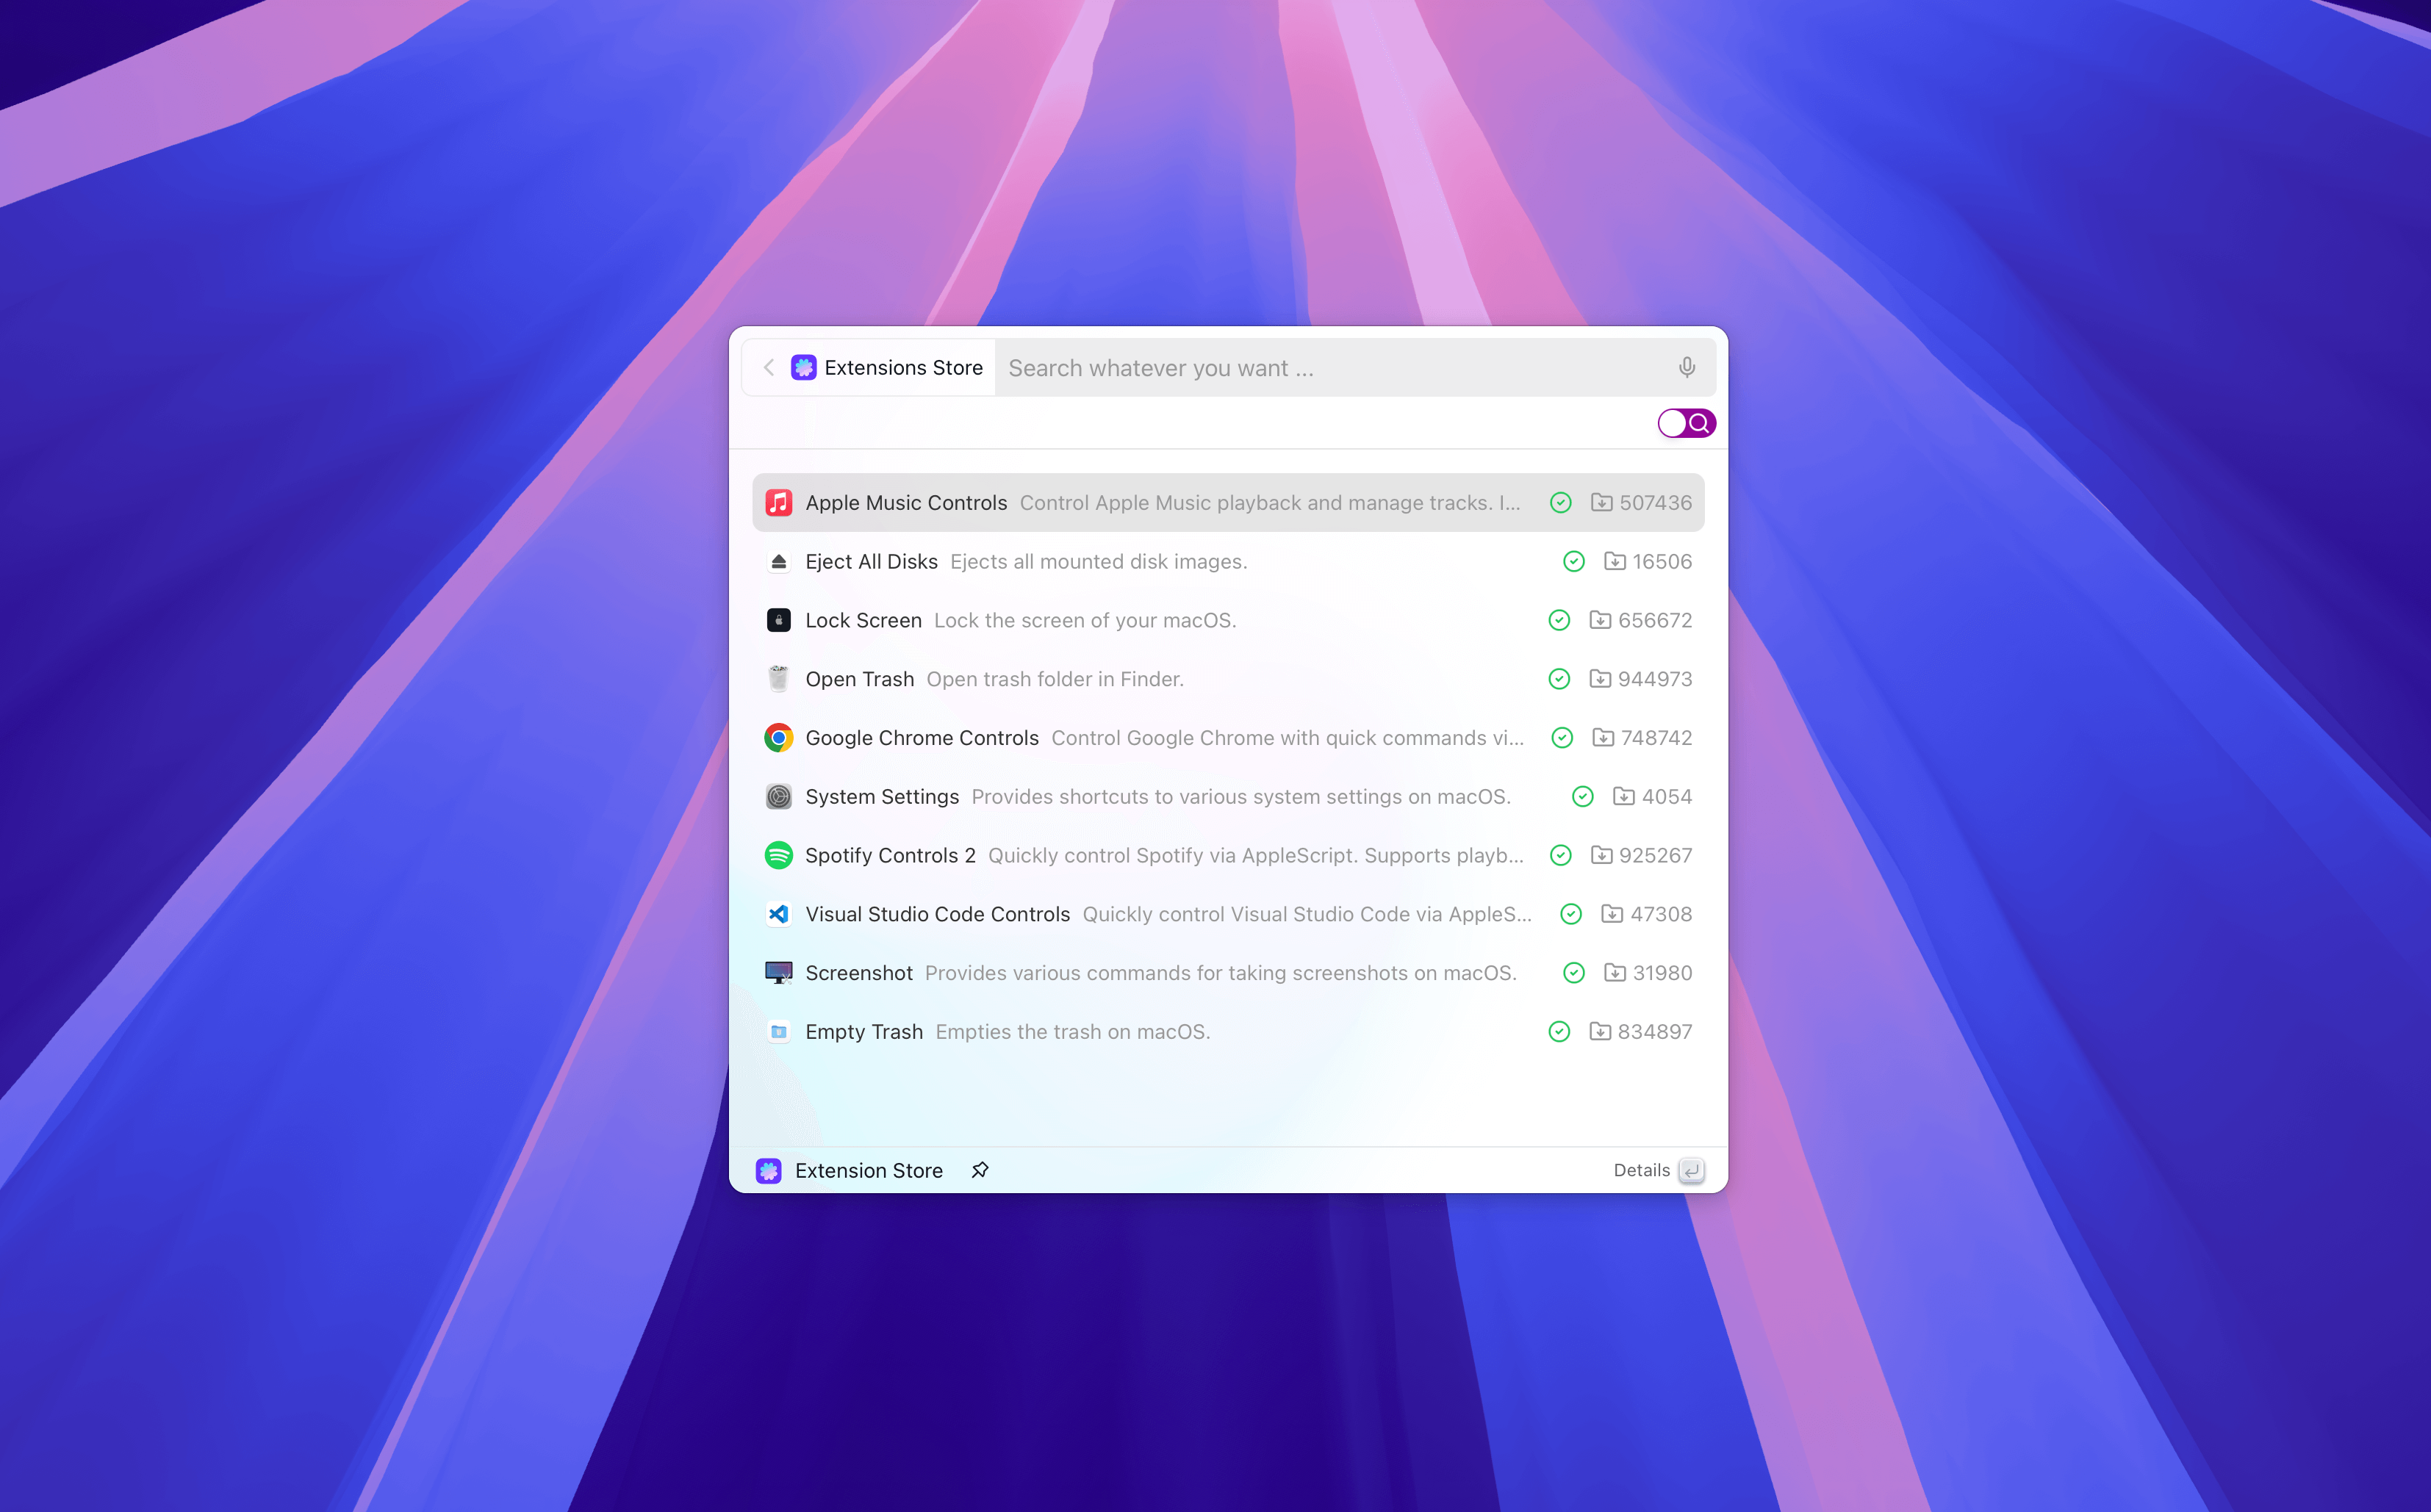
Task: Click the microphone icon in search bar
Action: pyautogui.click(x=1686, y=367)
